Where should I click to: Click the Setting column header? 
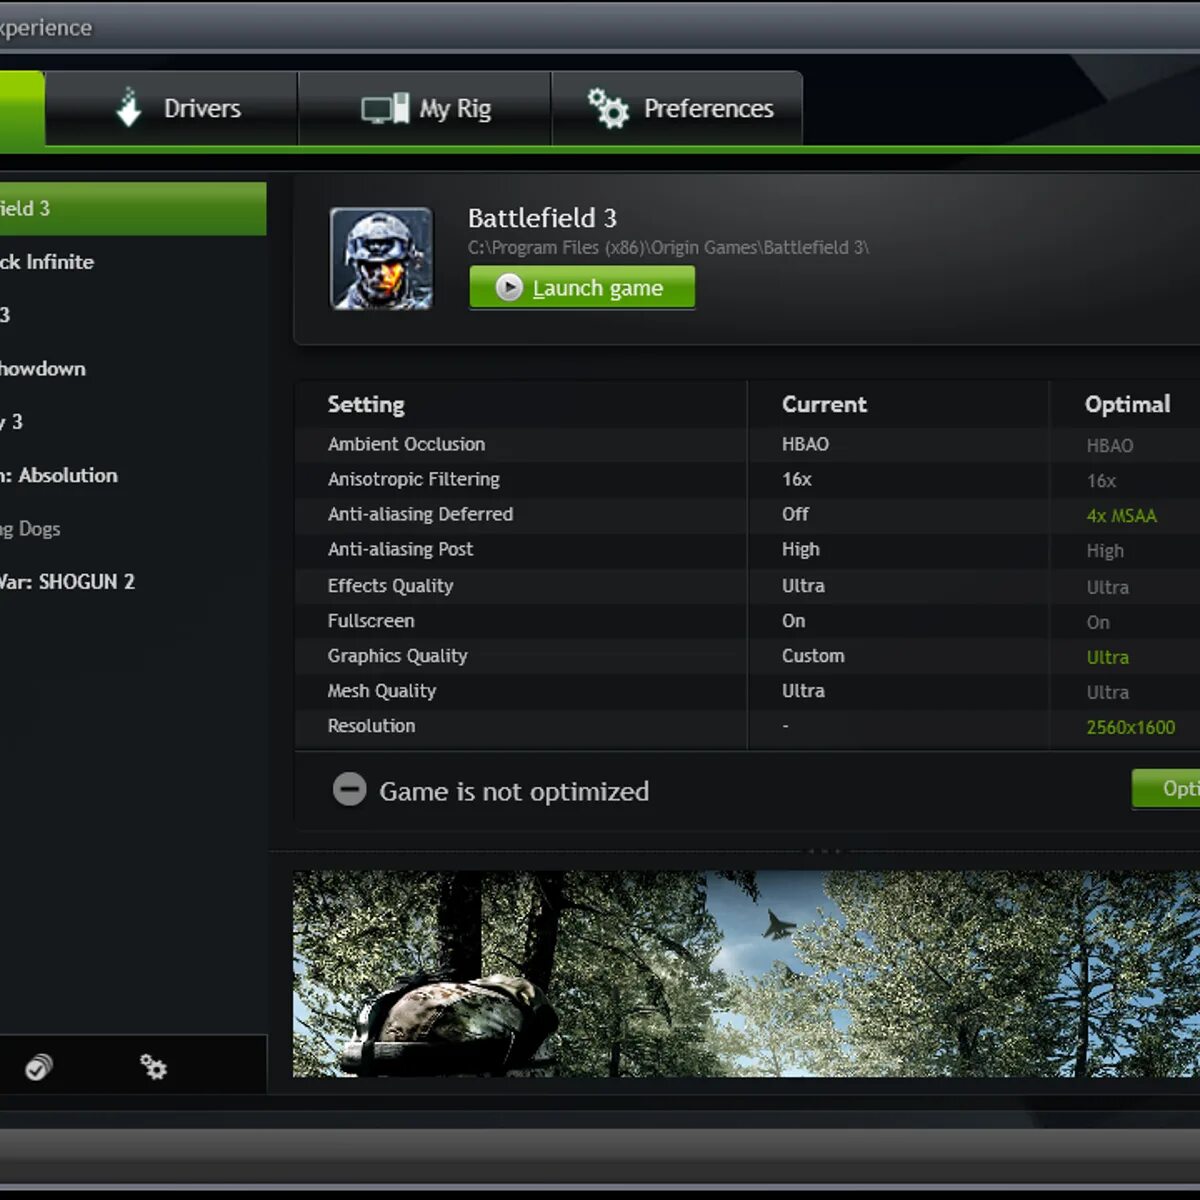(x=366, y=404)
